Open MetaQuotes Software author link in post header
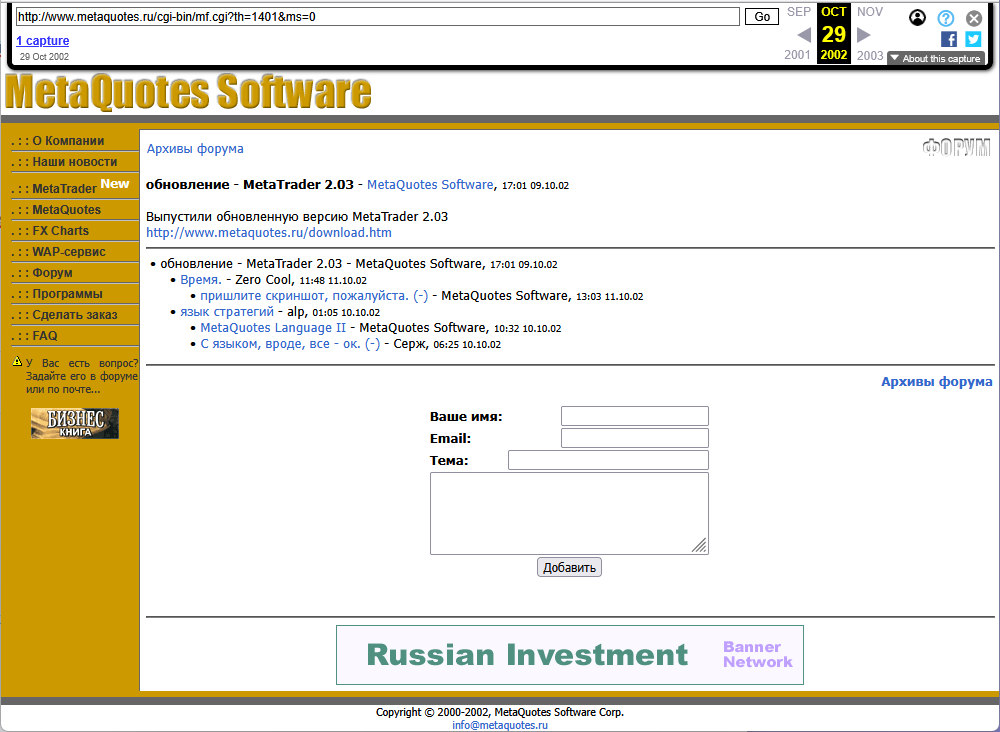 click(430, 185)
